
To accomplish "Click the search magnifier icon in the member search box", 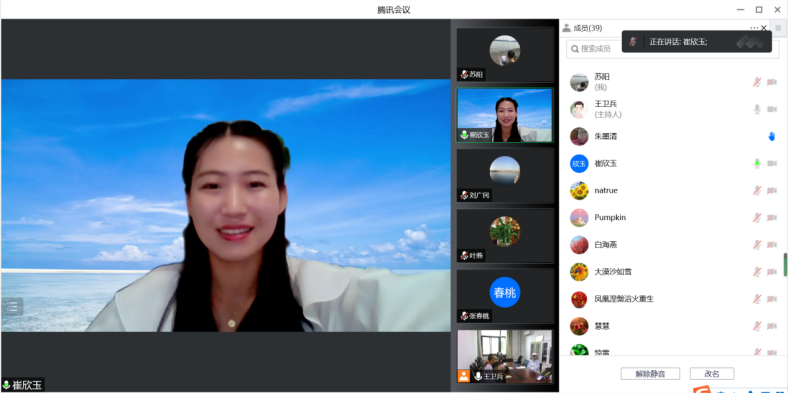I will point(575,49).
